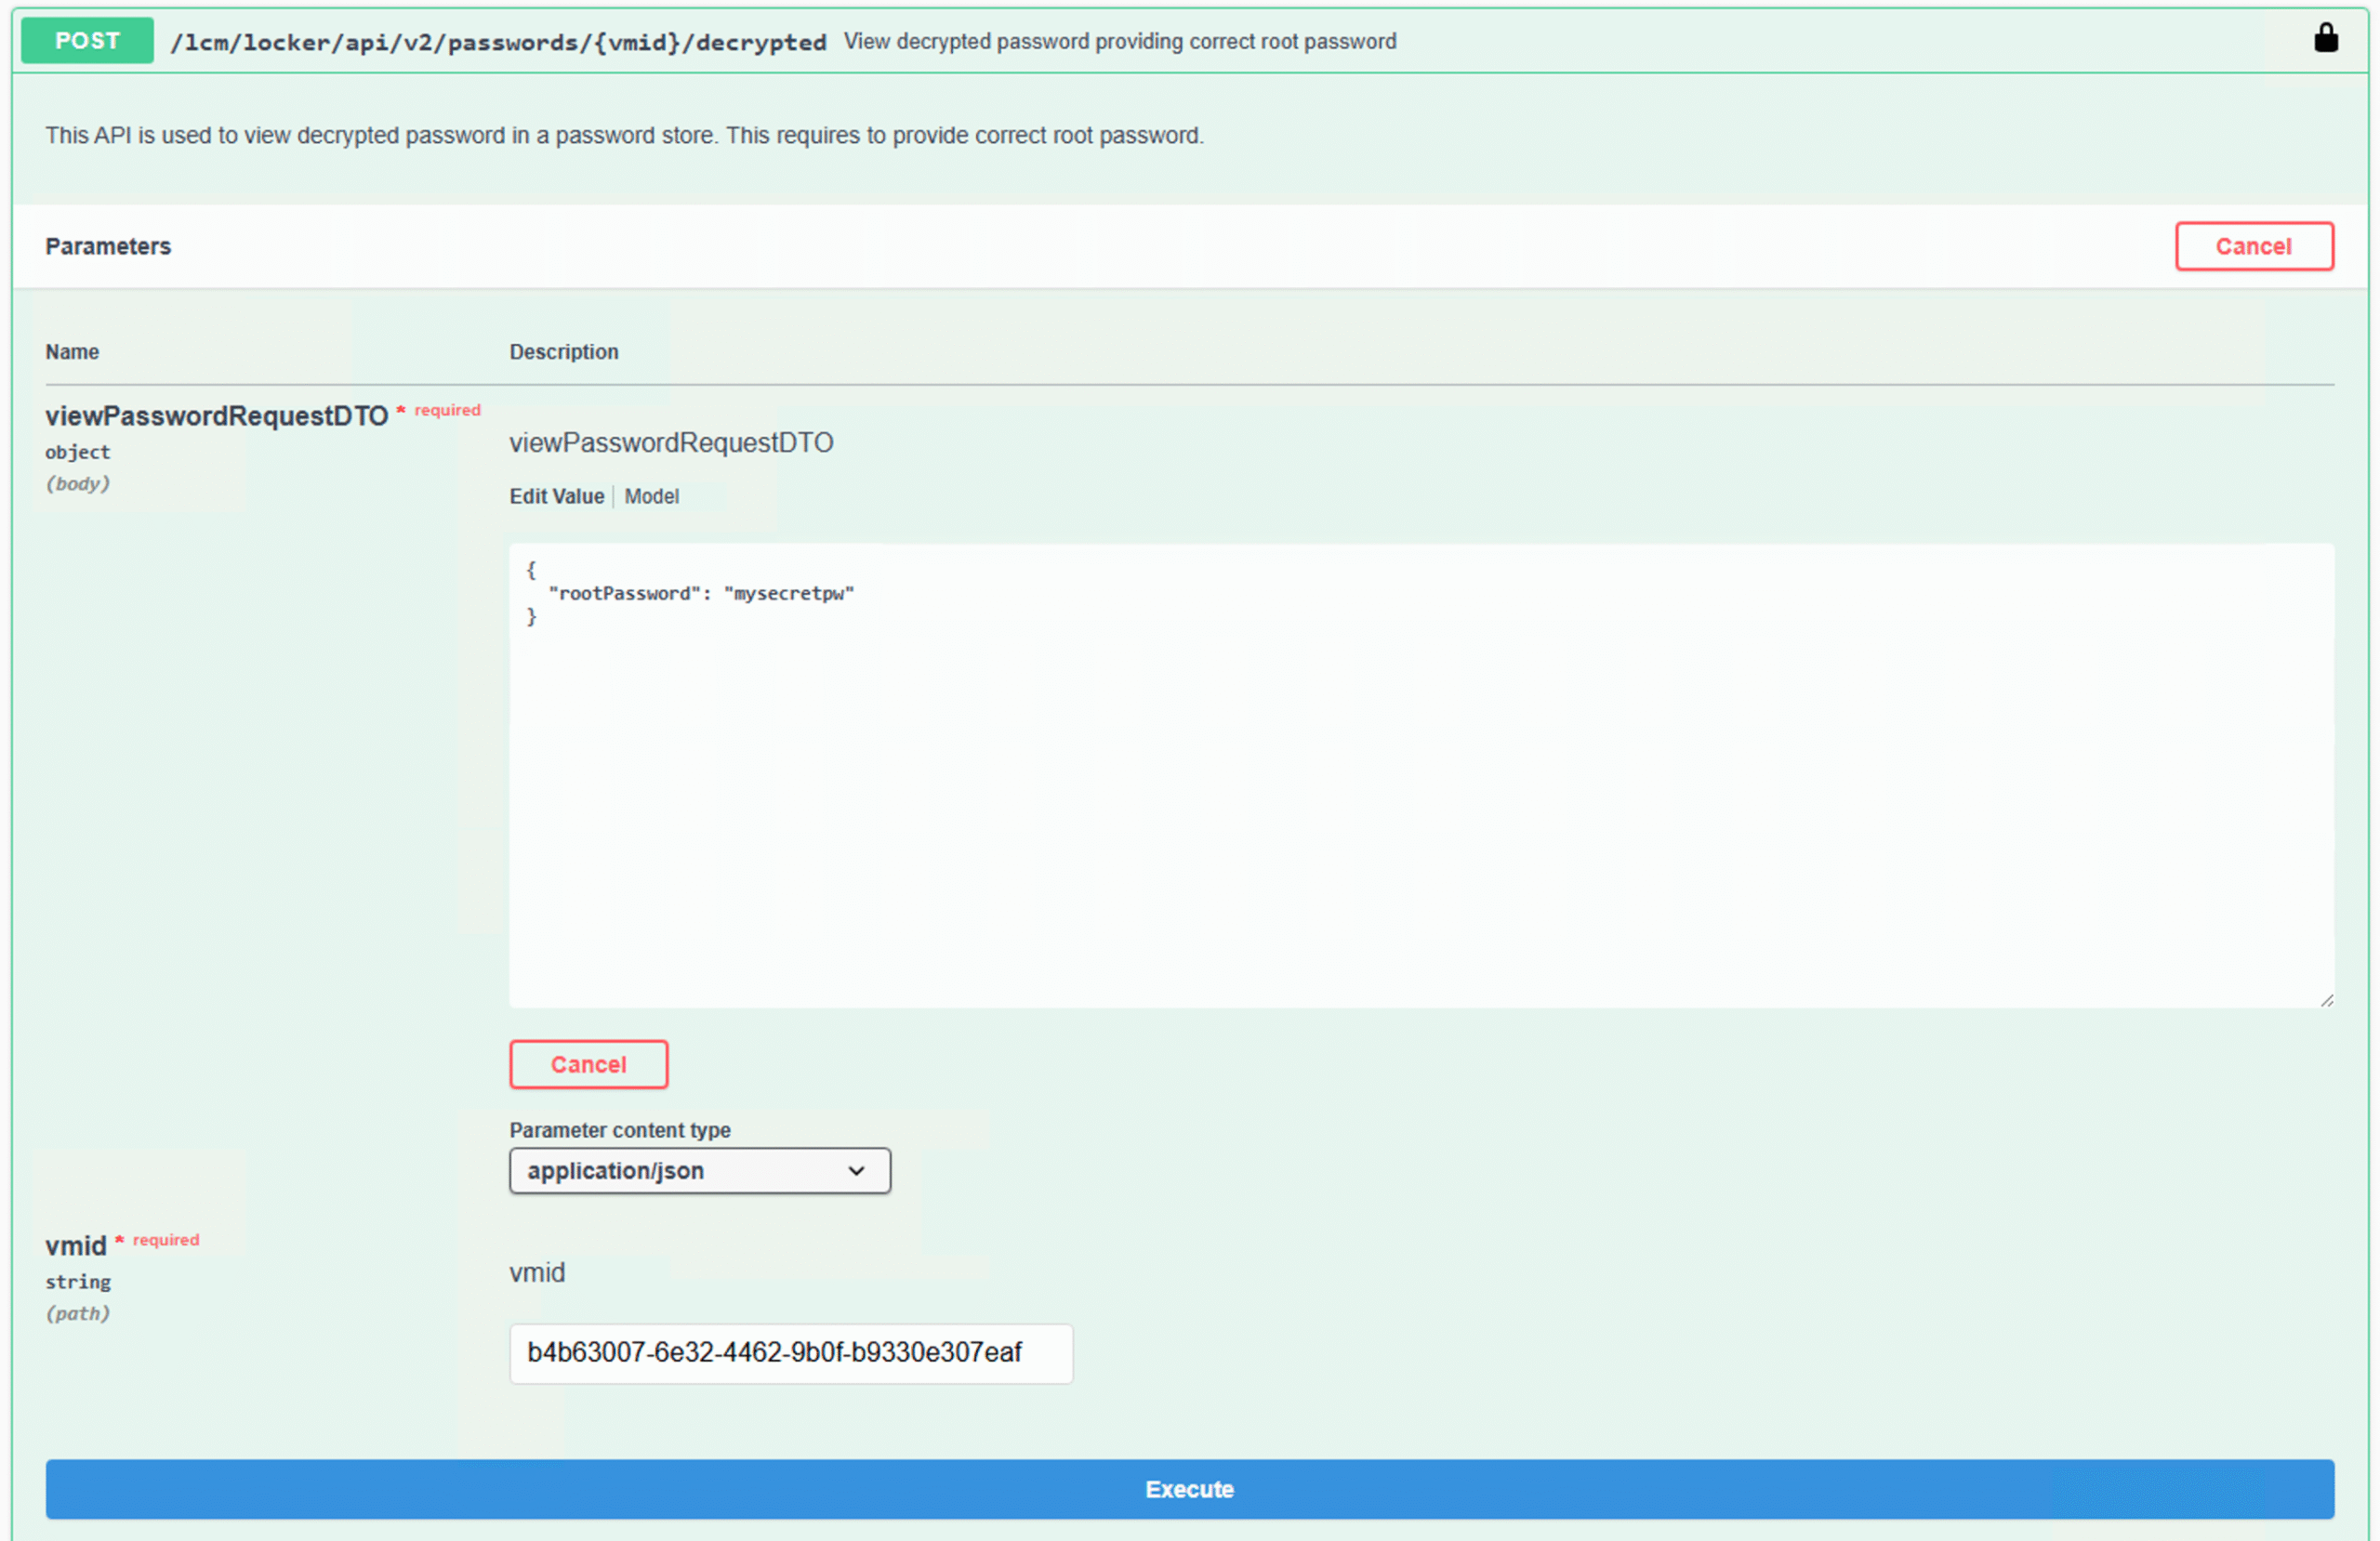Click the Parameters section heading
This screenshot has width=2380, height=1541.
pyautogui.click(x=108, y=246)
